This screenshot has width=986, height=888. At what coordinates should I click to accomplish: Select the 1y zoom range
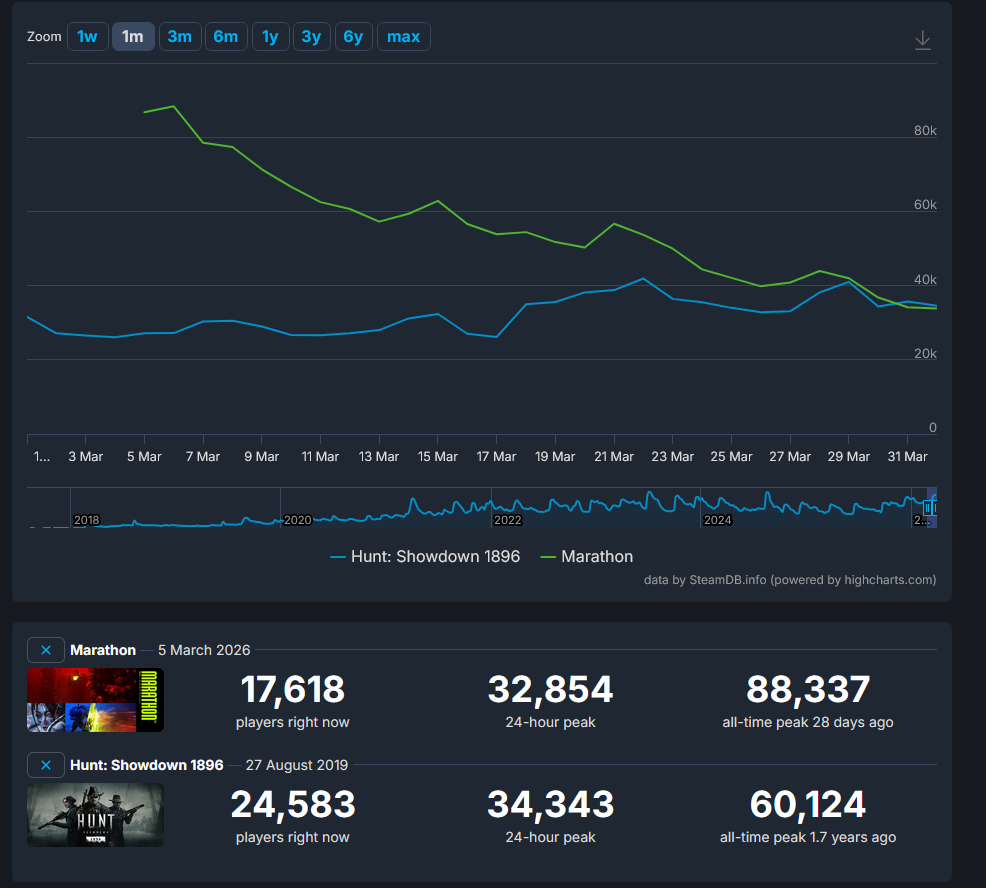[x=270, y=36]
